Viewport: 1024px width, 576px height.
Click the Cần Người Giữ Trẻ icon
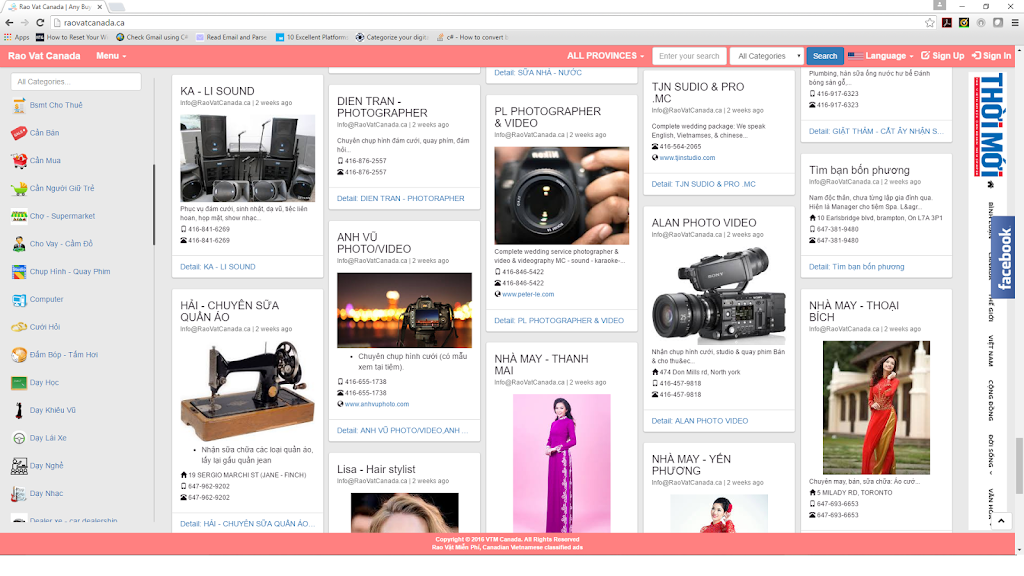click(19, 188)
